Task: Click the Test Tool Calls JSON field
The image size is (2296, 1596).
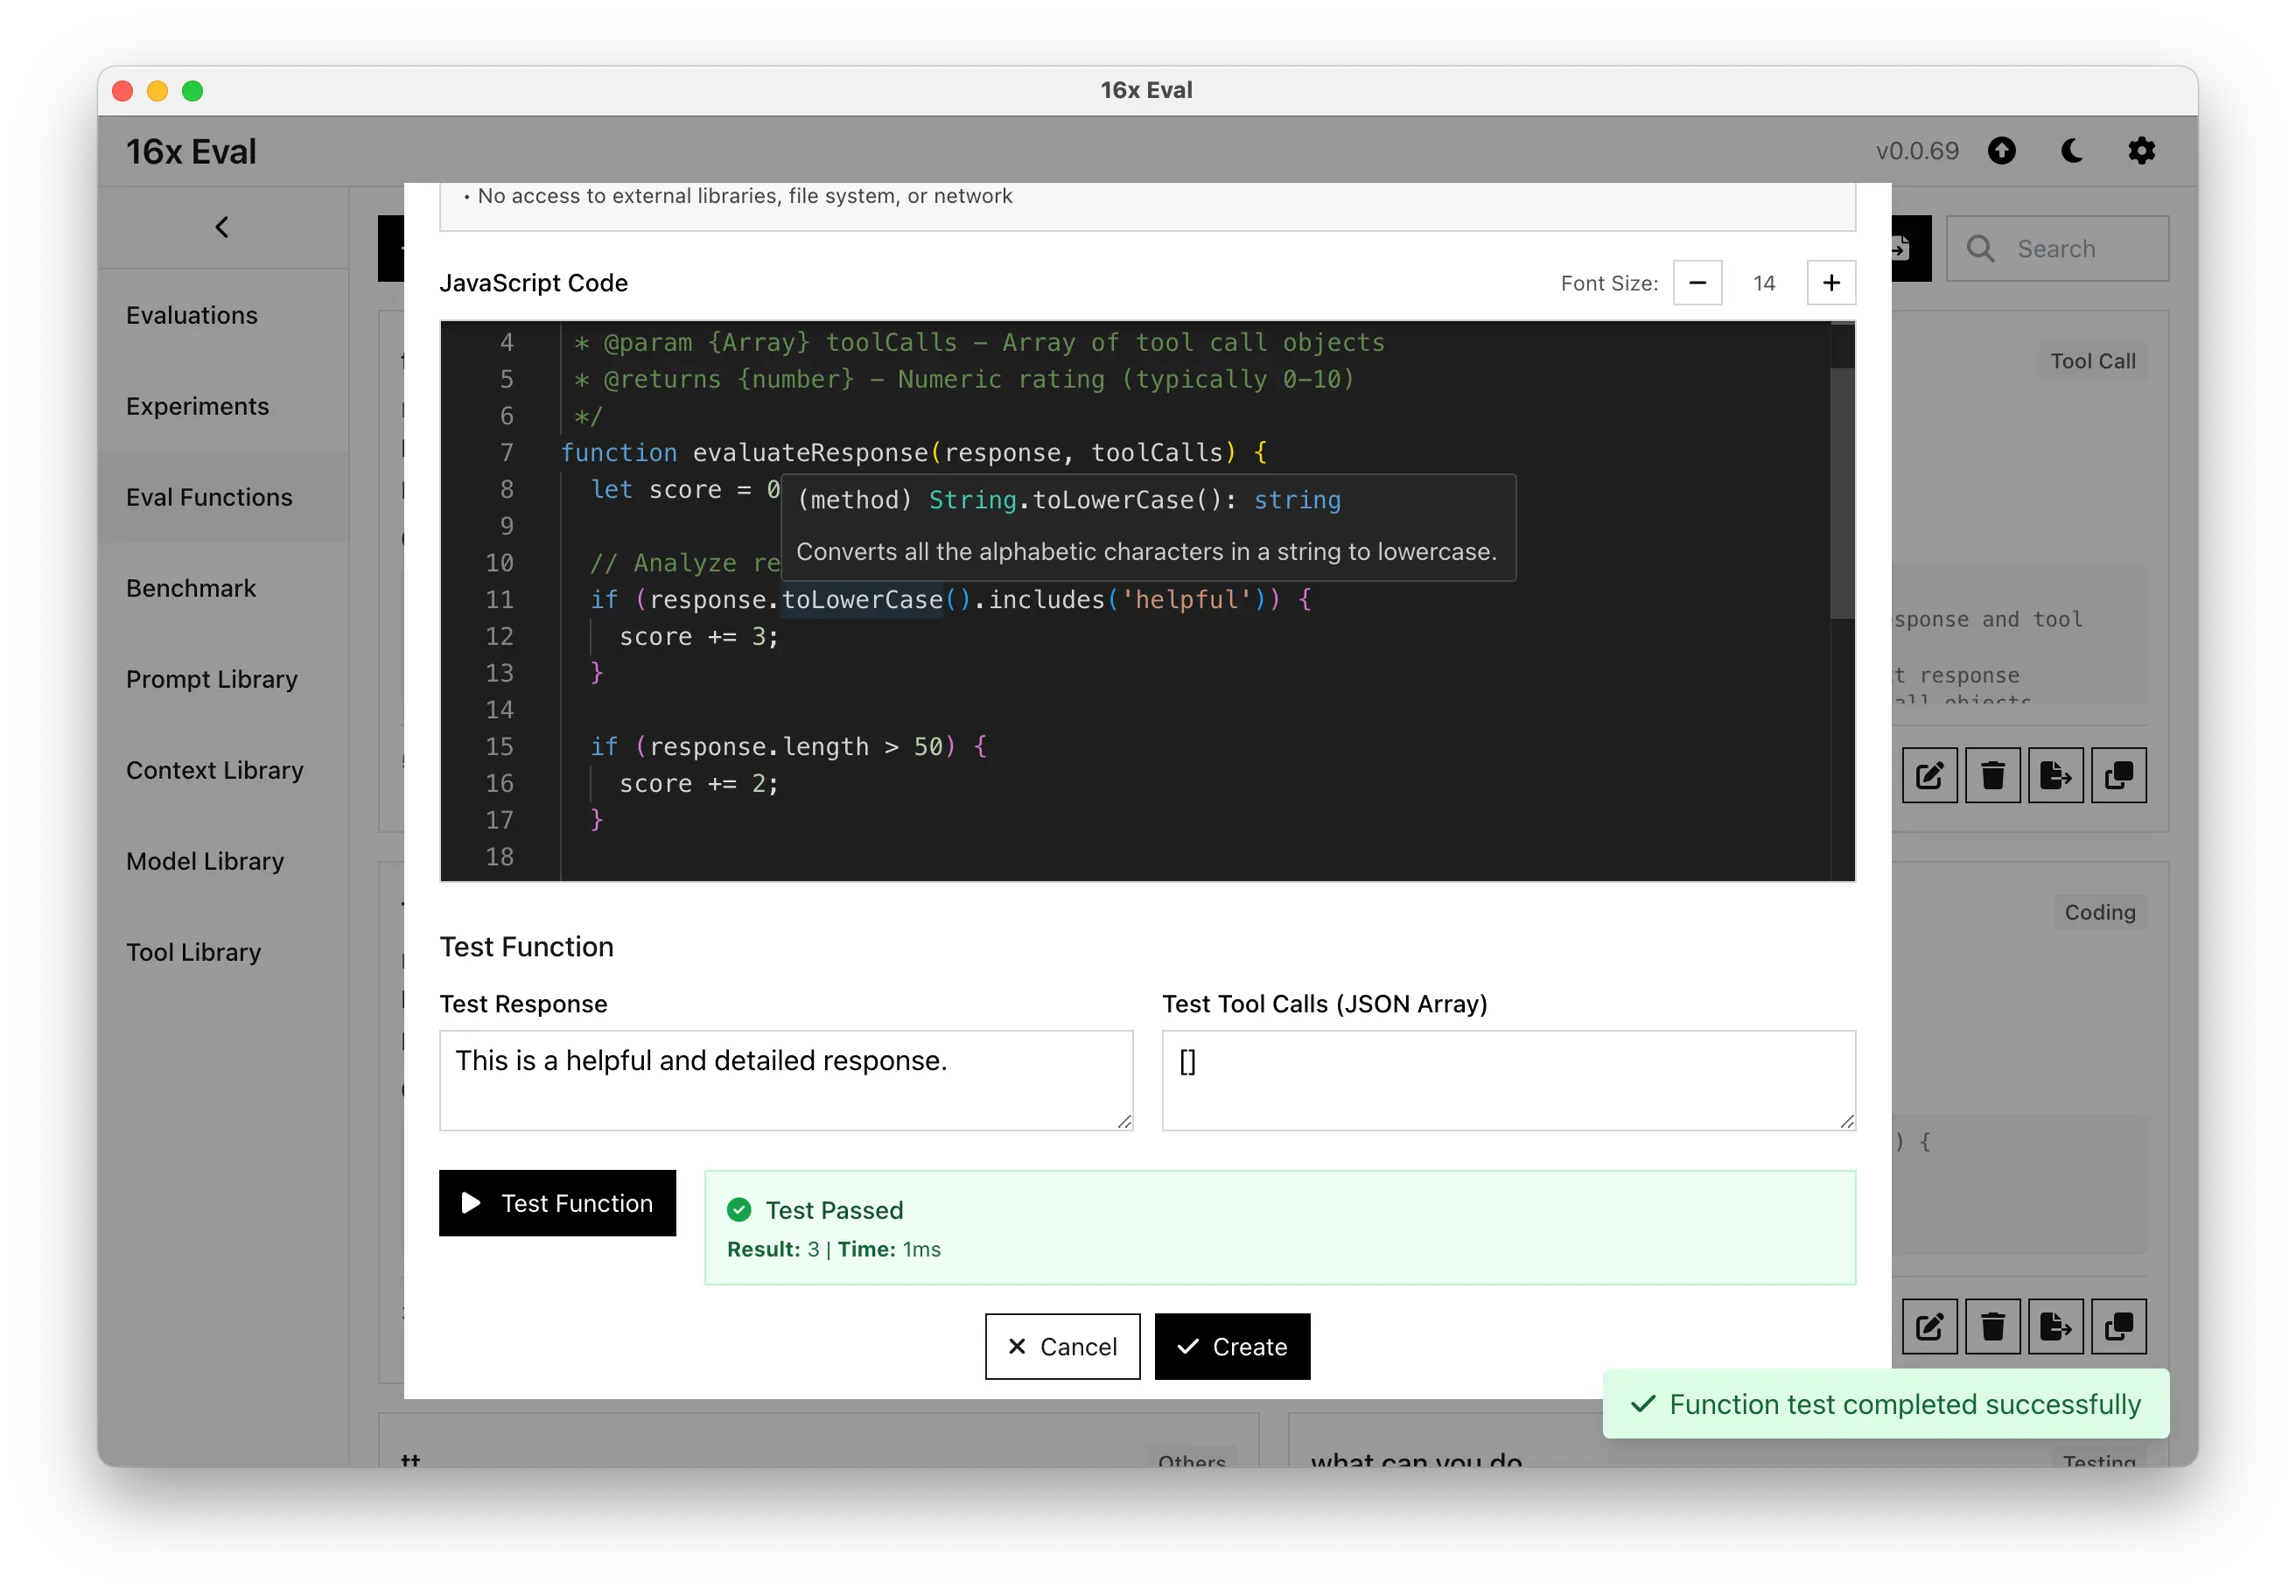Action: 1508,1080
